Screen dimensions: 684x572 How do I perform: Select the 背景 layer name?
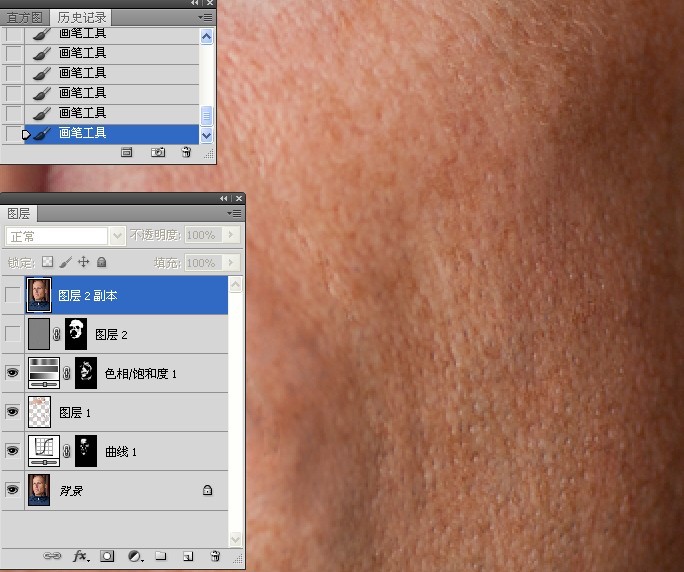point(71,491)
